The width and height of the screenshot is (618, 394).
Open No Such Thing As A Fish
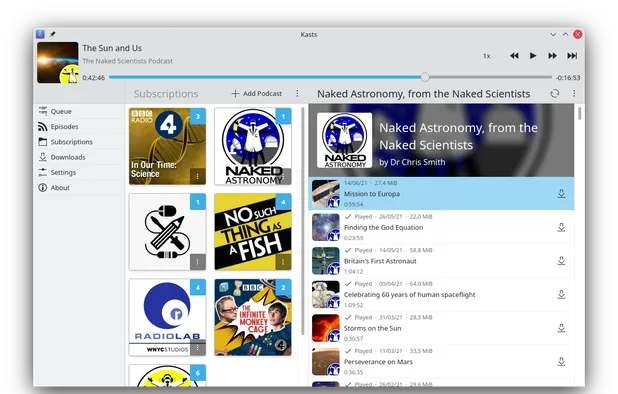[253, 232]
